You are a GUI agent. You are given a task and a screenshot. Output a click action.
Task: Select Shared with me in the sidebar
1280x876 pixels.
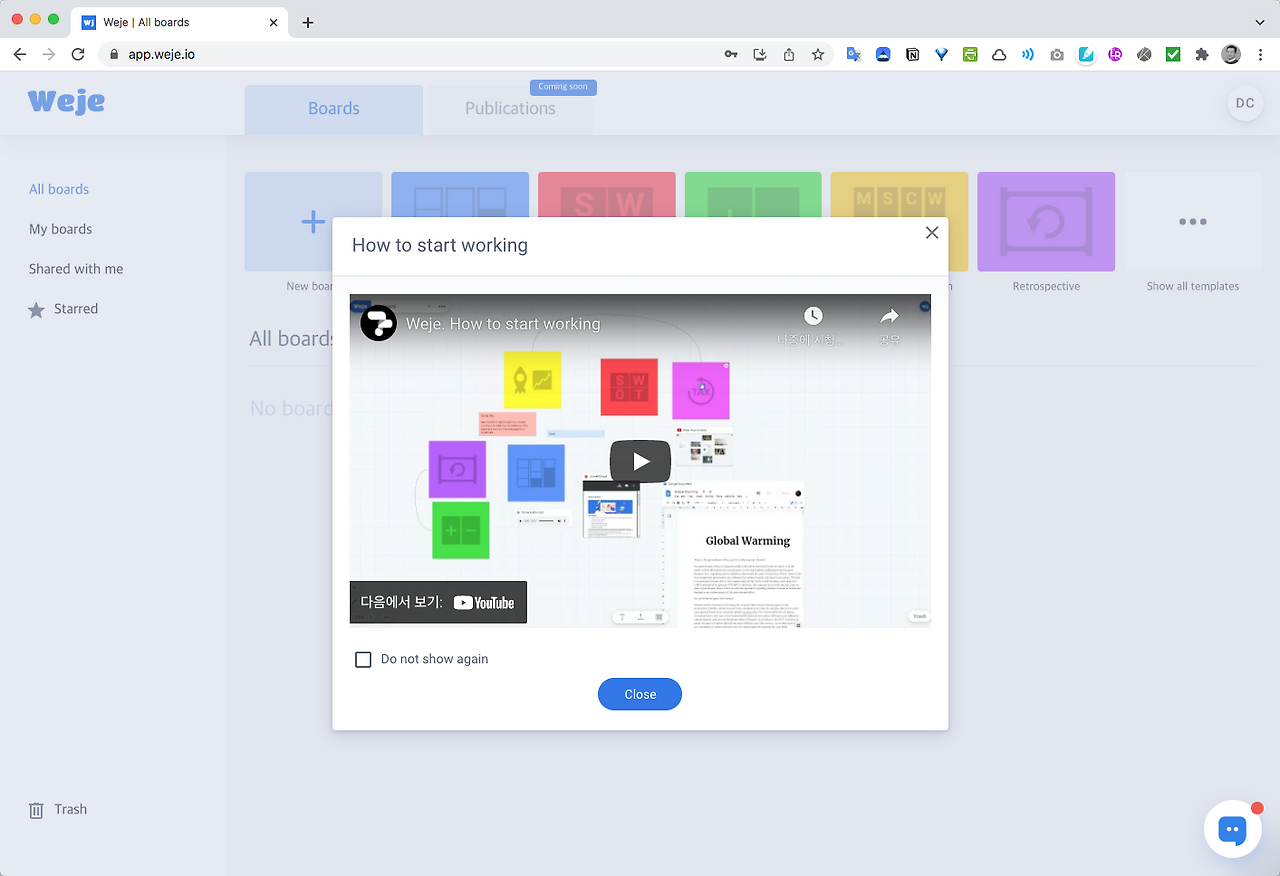pos(76,269)
